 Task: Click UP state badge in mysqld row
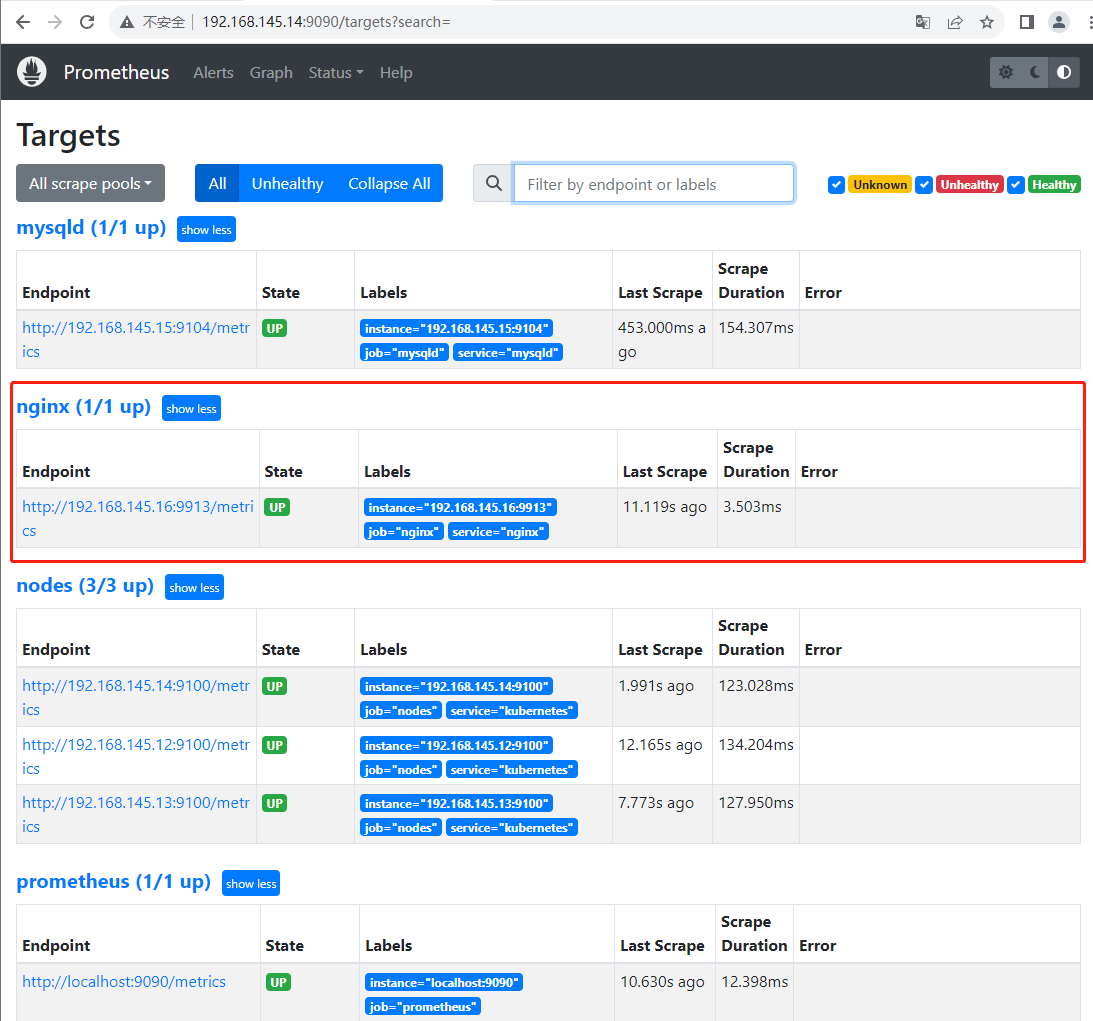point(275,328)
